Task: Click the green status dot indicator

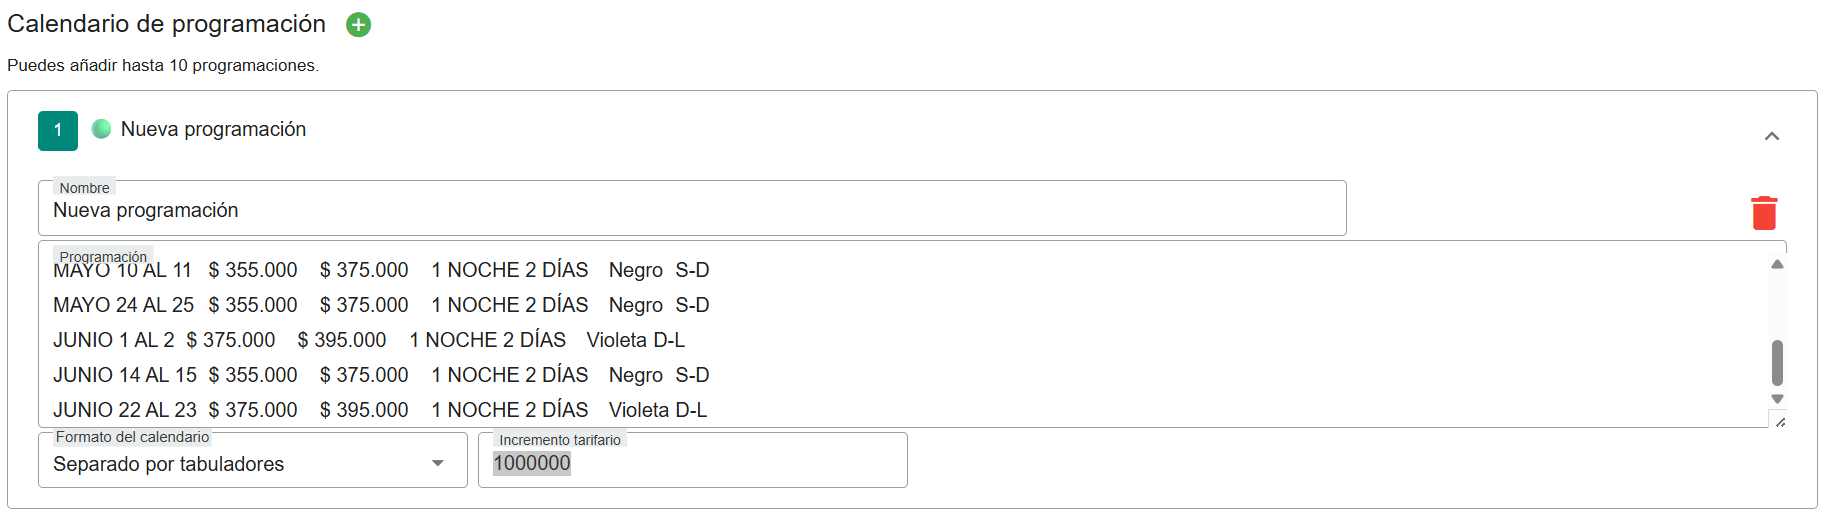Action: [101, 129]
